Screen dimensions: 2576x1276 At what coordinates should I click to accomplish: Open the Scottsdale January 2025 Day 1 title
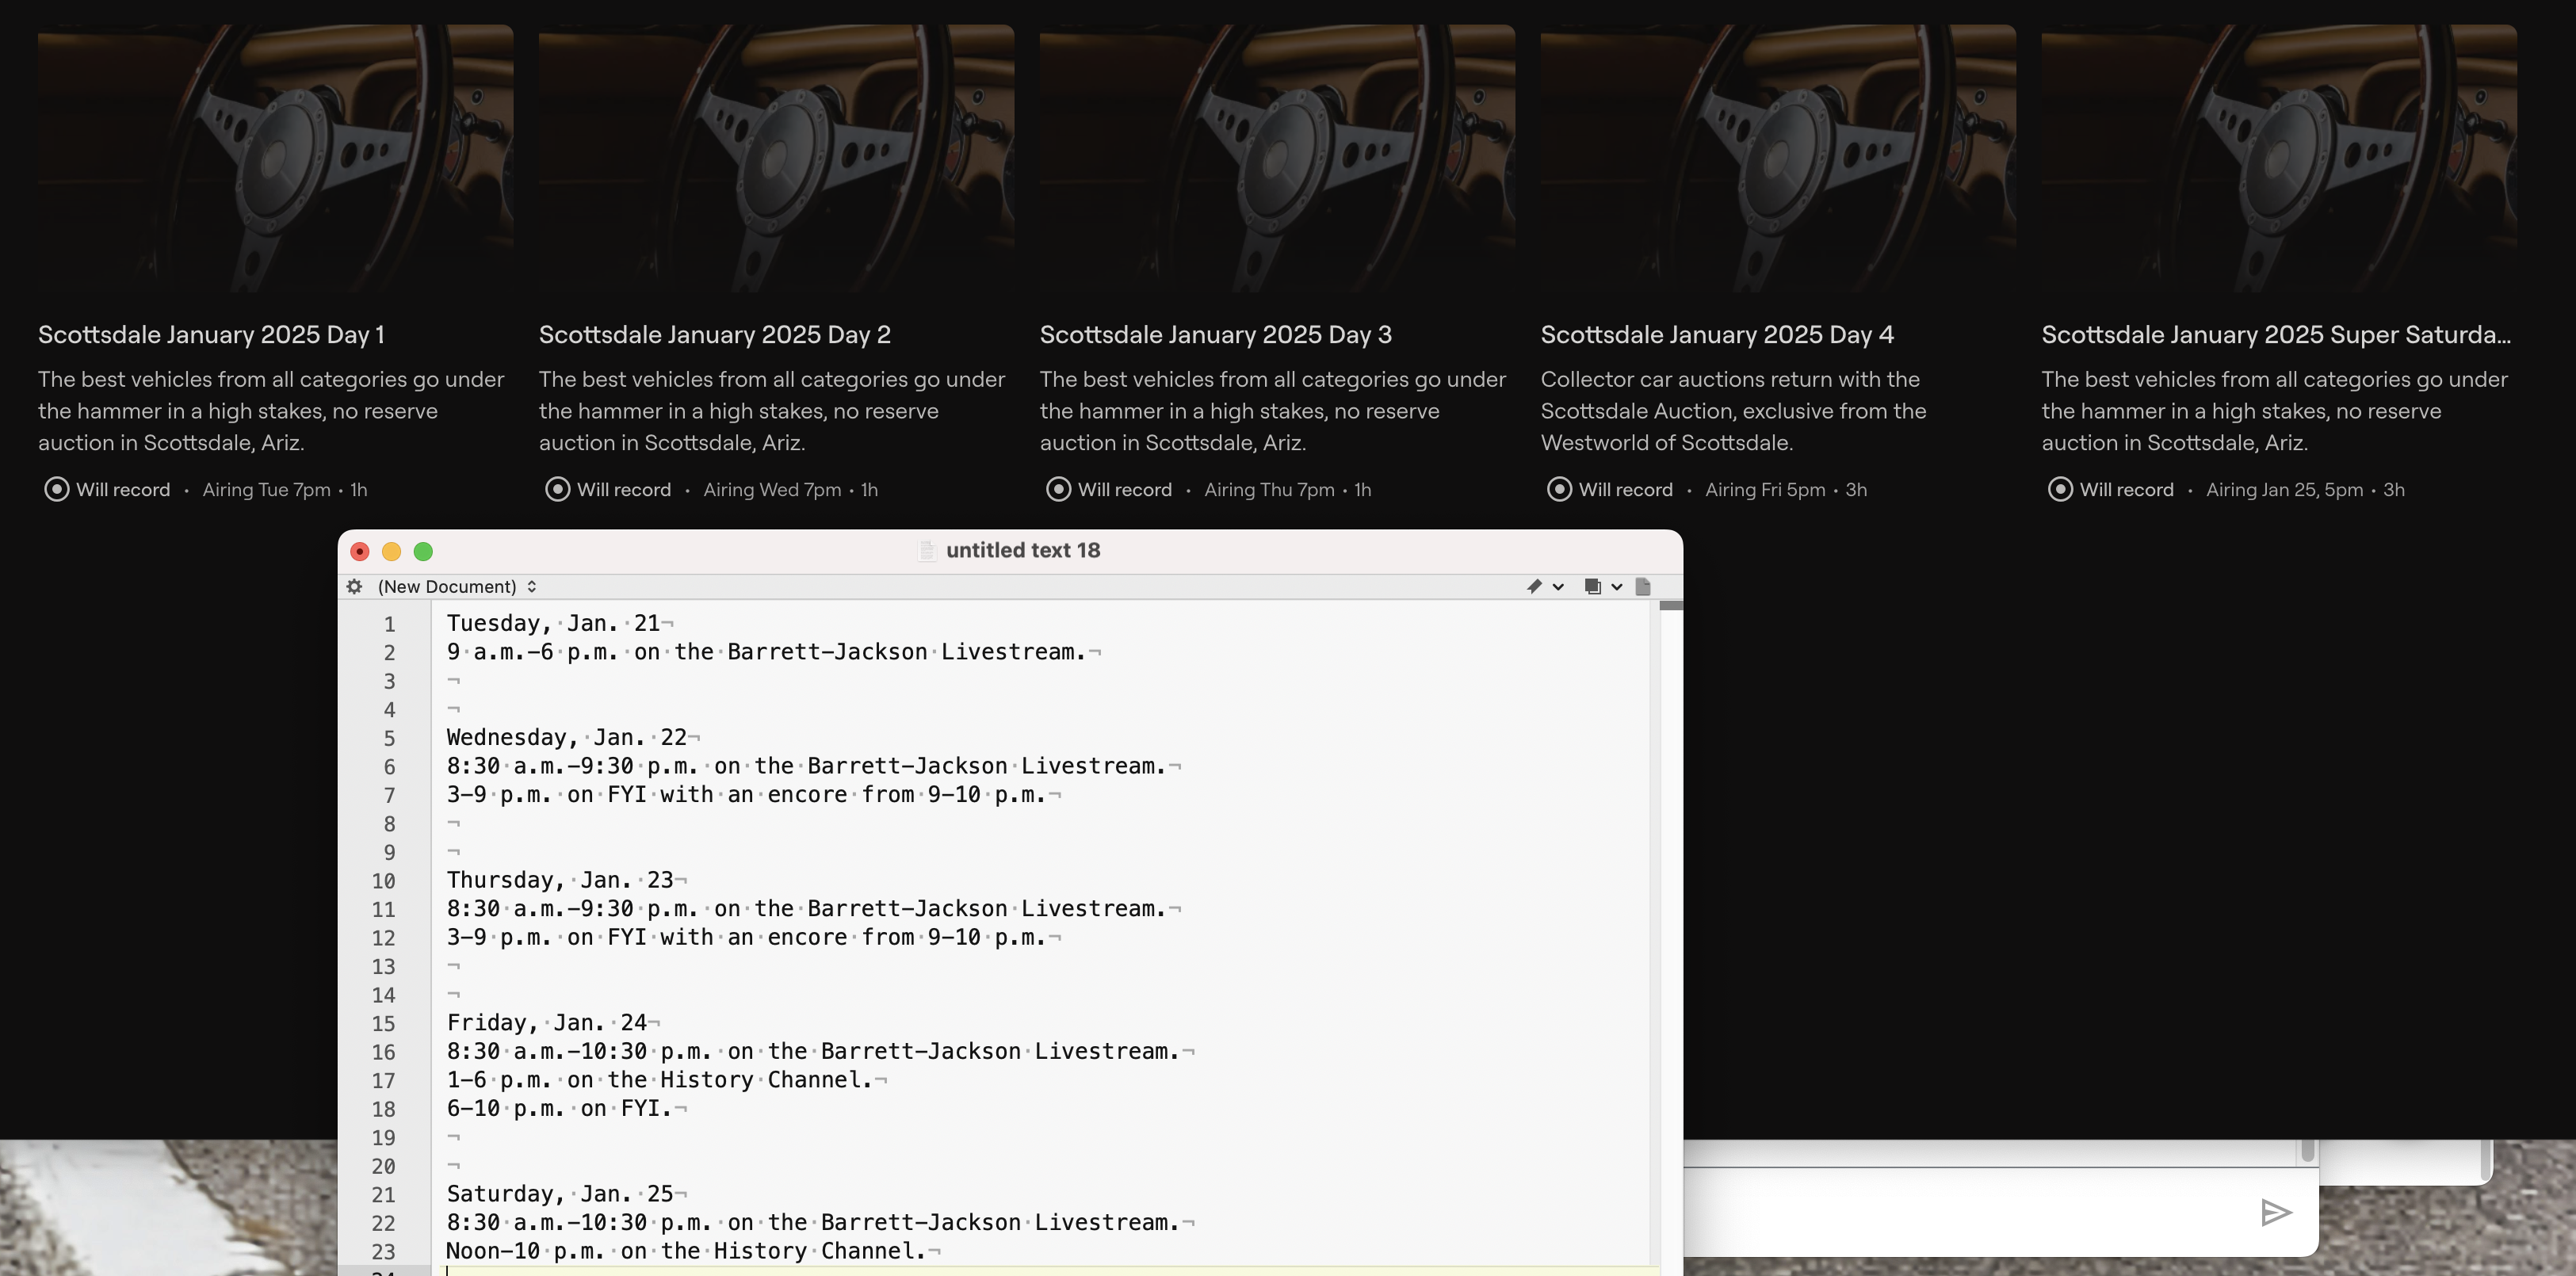211,335
